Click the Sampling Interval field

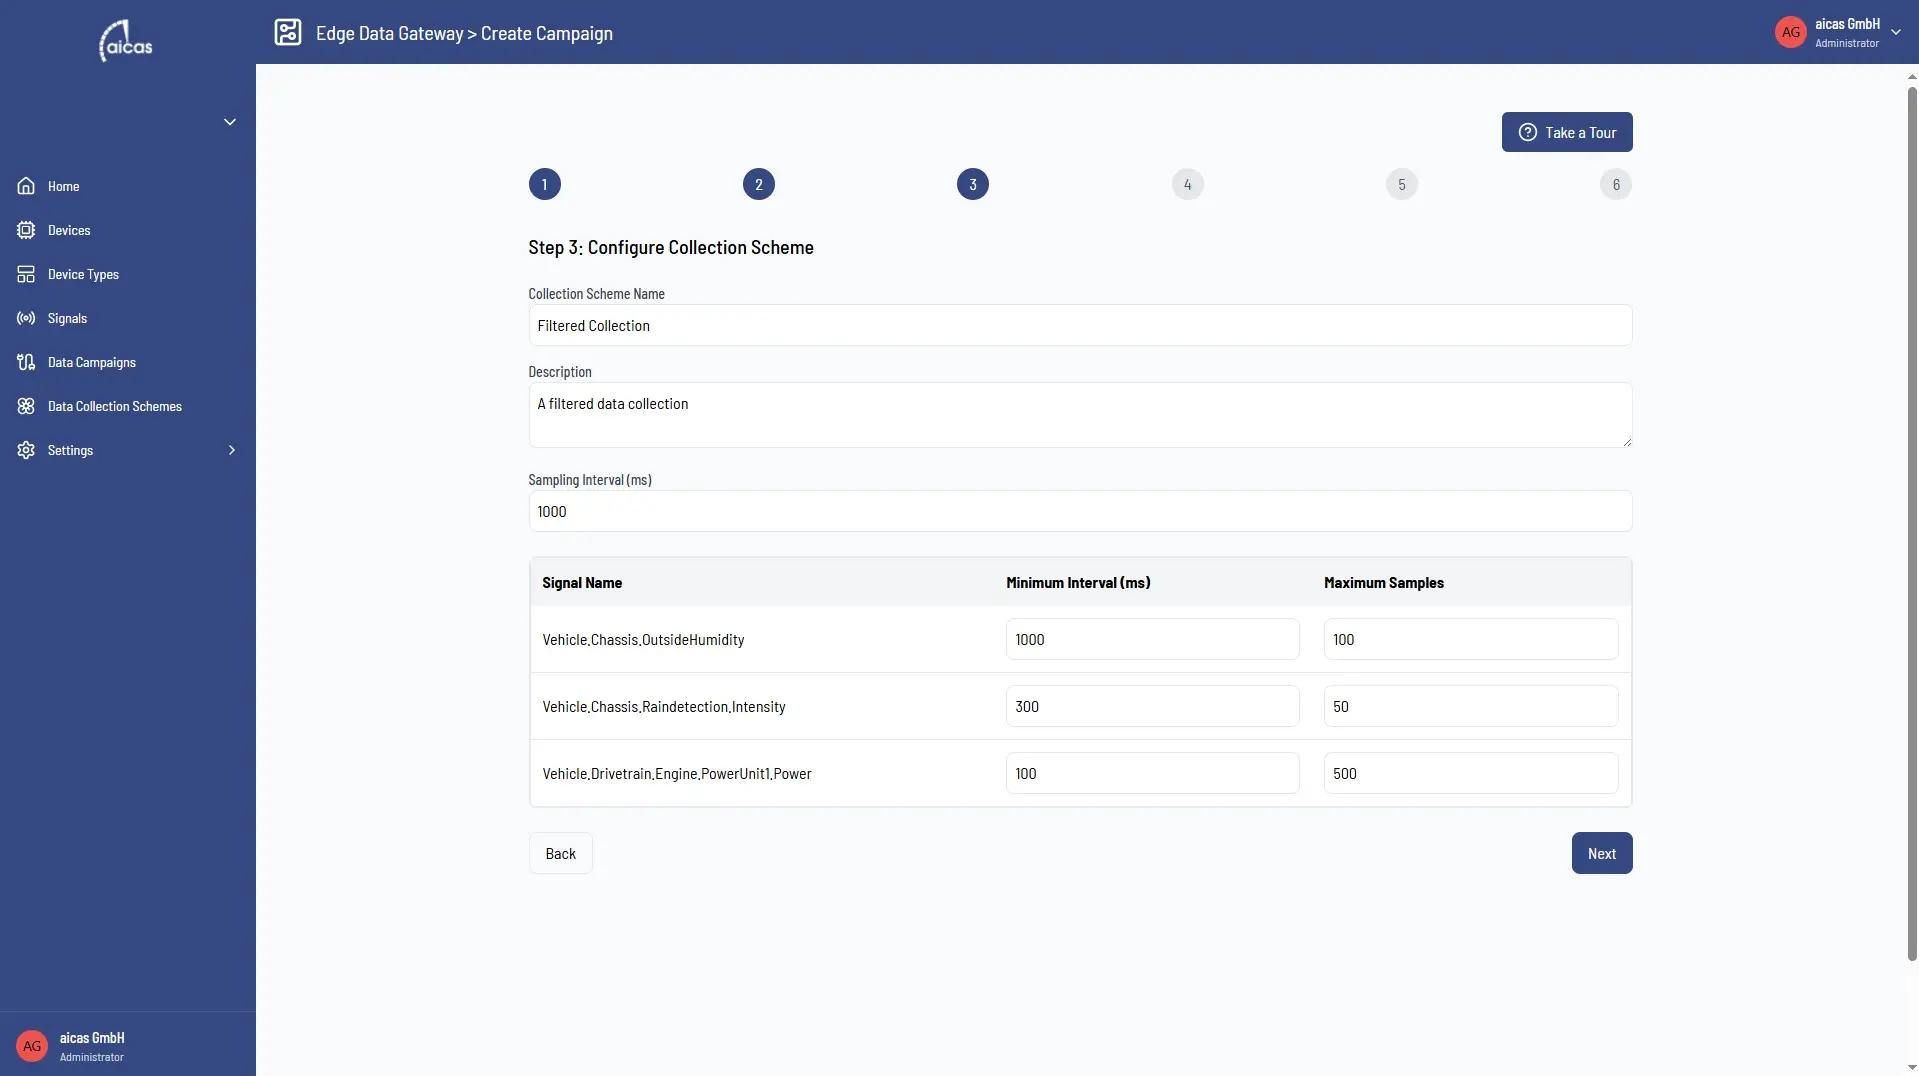click(x=1080, y=511)
